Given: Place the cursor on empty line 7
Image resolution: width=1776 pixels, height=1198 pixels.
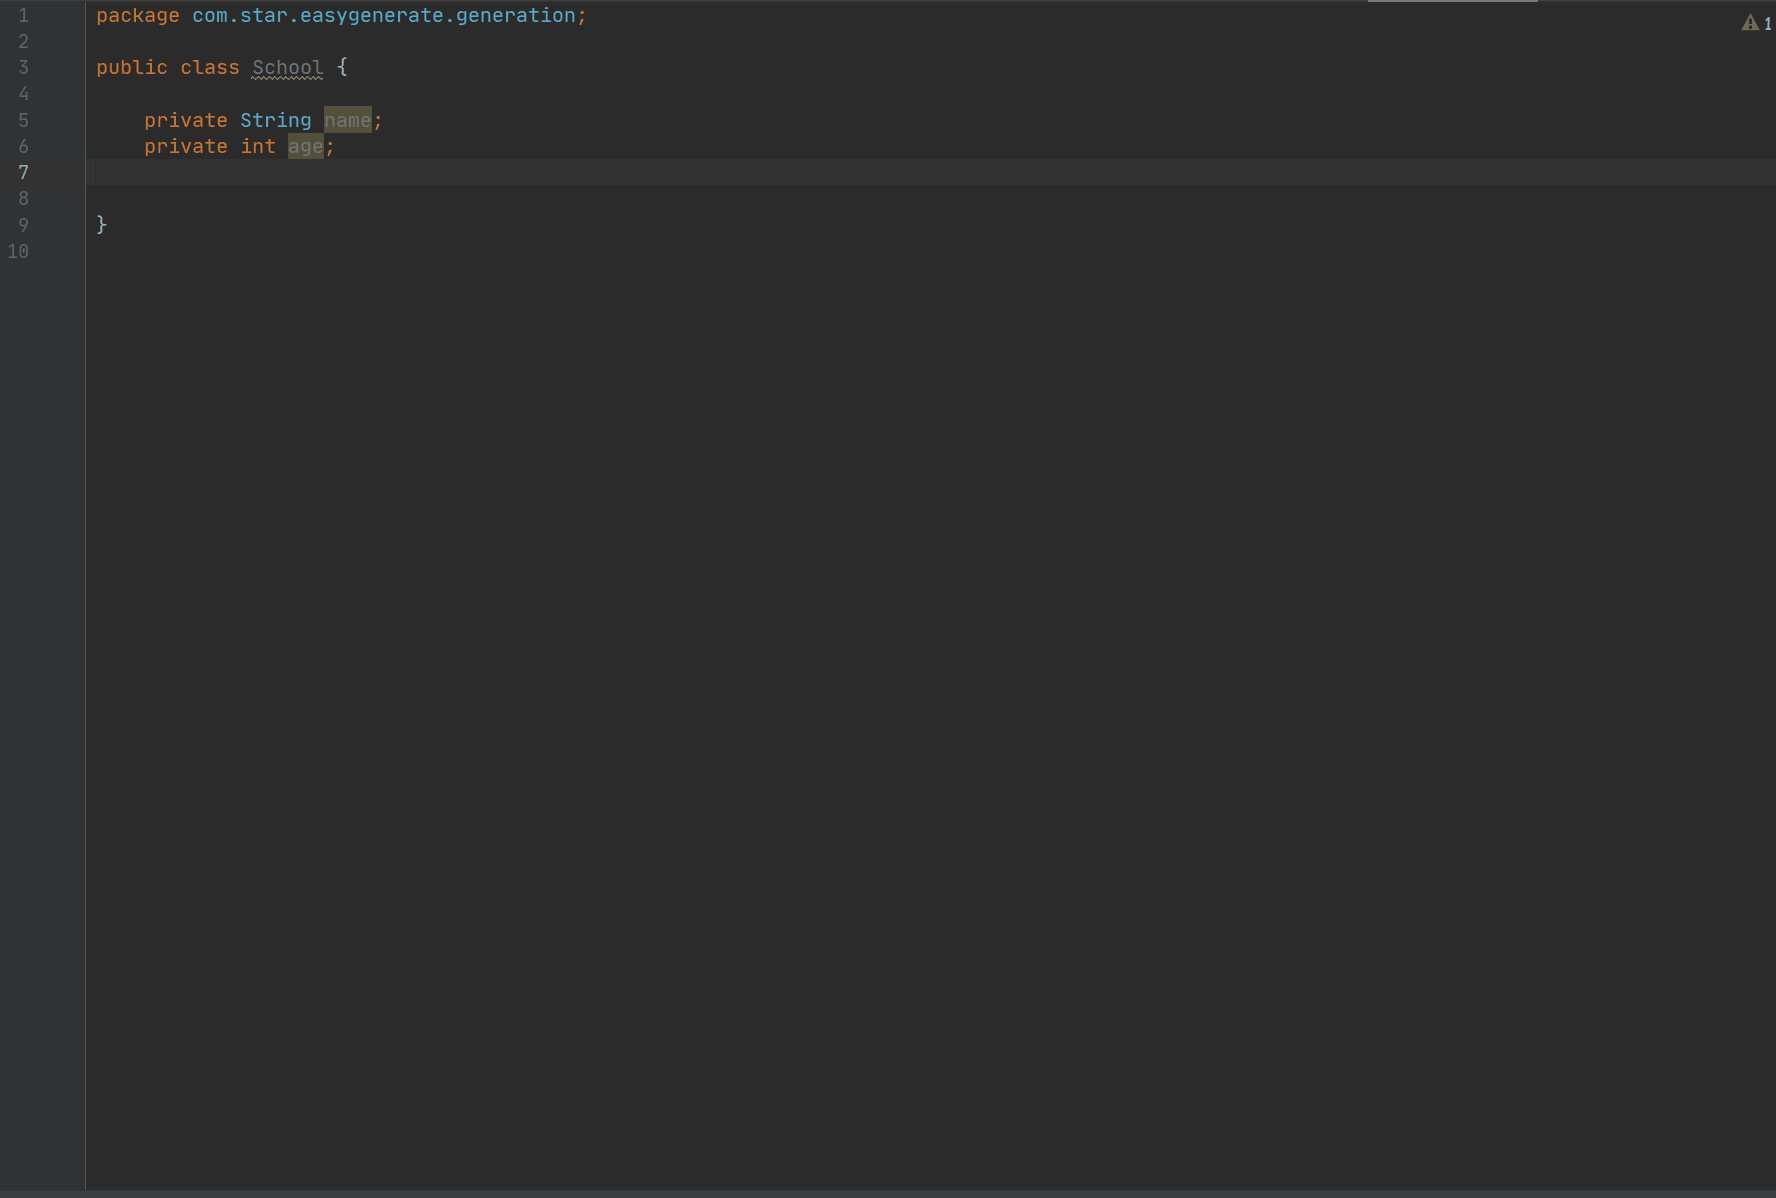Looking at the screenshot, I should 930,172.
